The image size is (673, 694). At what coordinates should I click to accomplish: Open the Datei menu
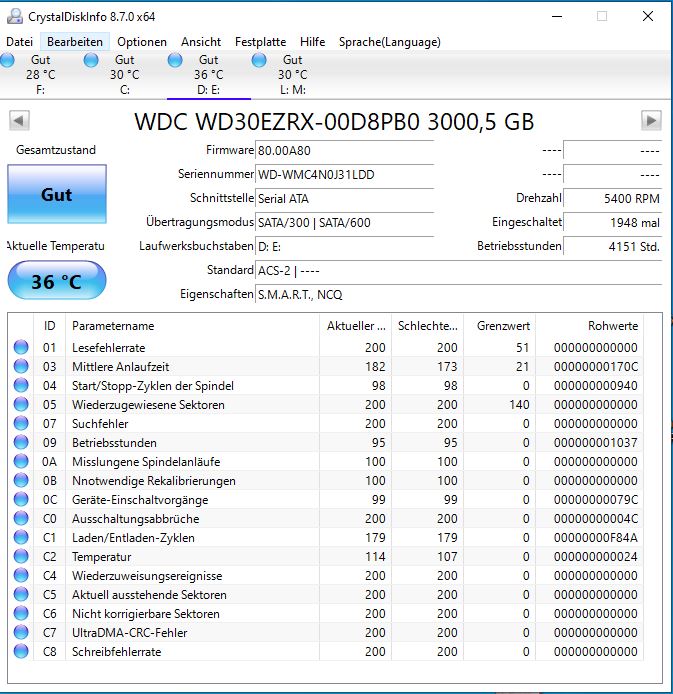19,42
